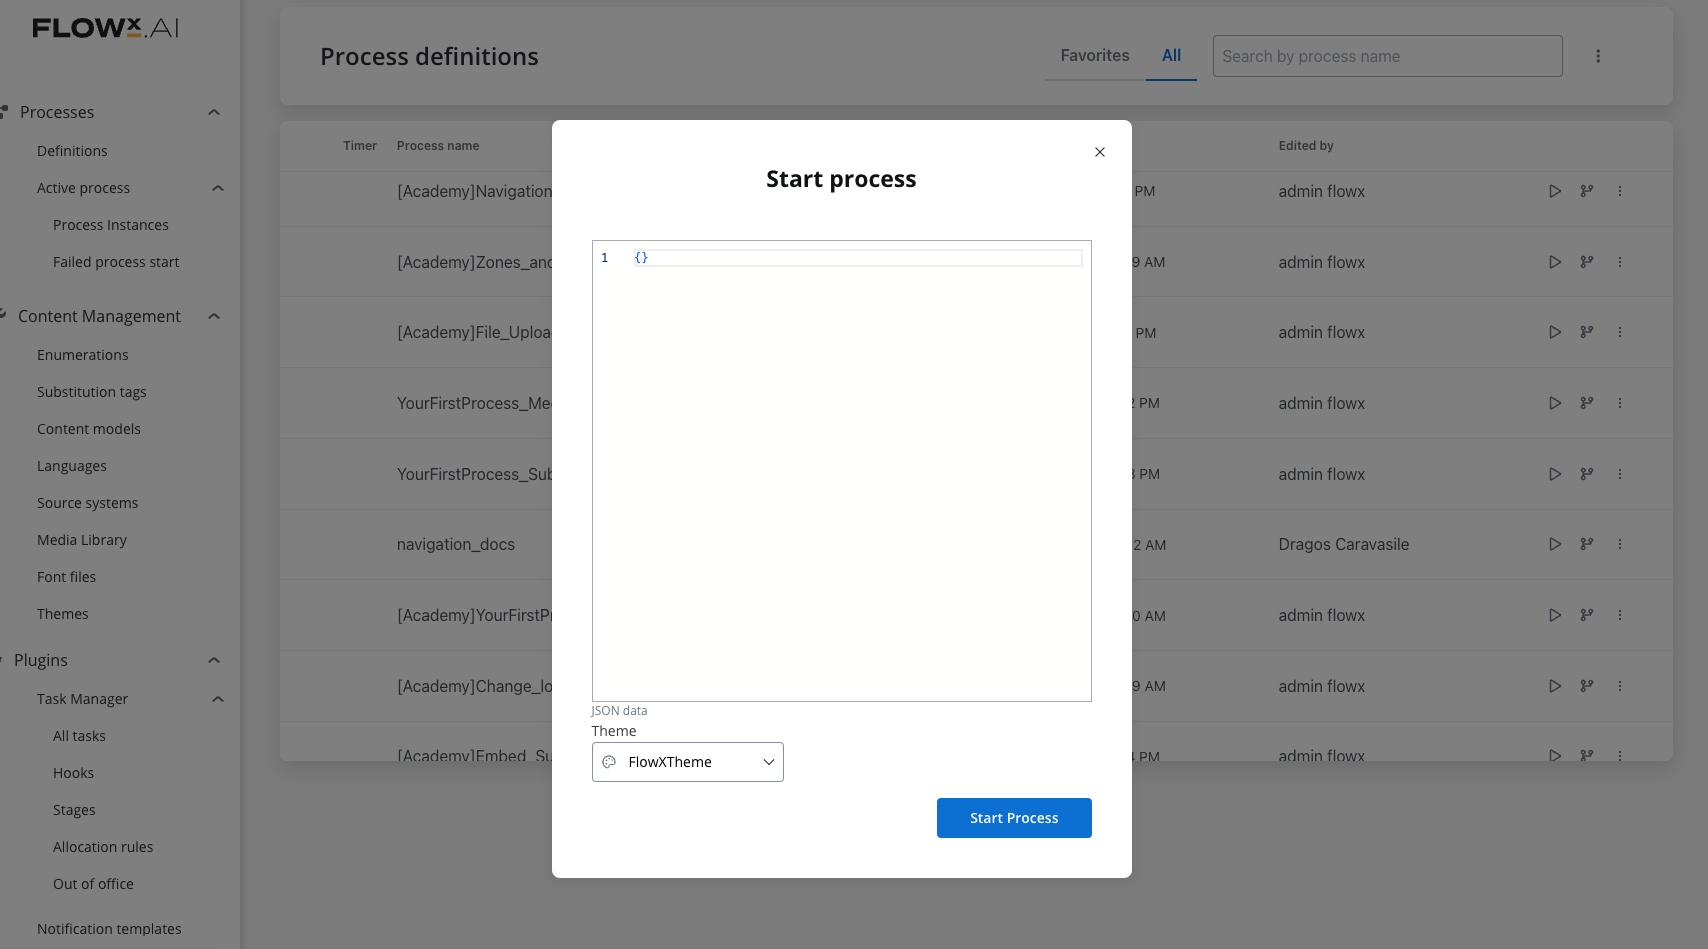The width and height of the screenshot is (1708, 949).
Task: Click Dragos Caravasile in Edited by column
Action: point(1344,544)
